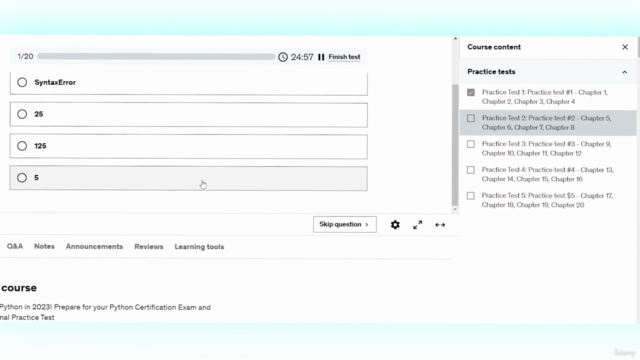Open Practice Test 5 chapters 17-20
This screenshot has height=360, width=640.
click(x=547, y=200)
